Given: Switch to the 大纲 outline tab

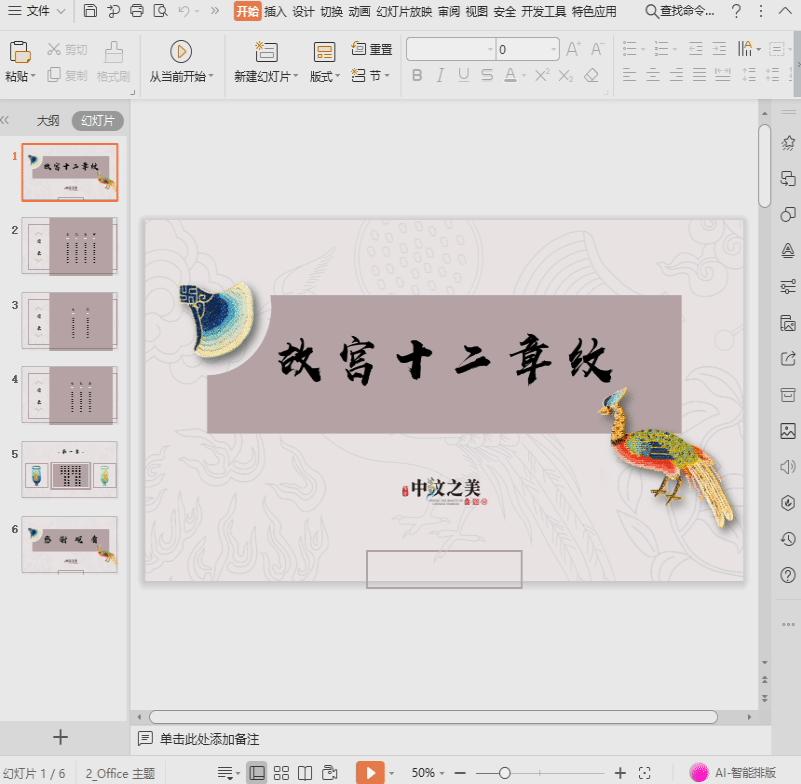Looking at the screenshot, I should pyautogui.click(x=48, y=120).
